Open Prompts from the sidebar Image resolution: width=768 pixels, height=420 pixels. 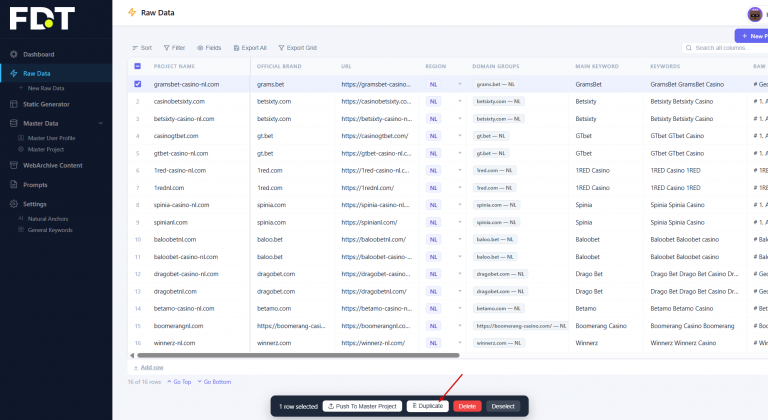coord(35,185)
